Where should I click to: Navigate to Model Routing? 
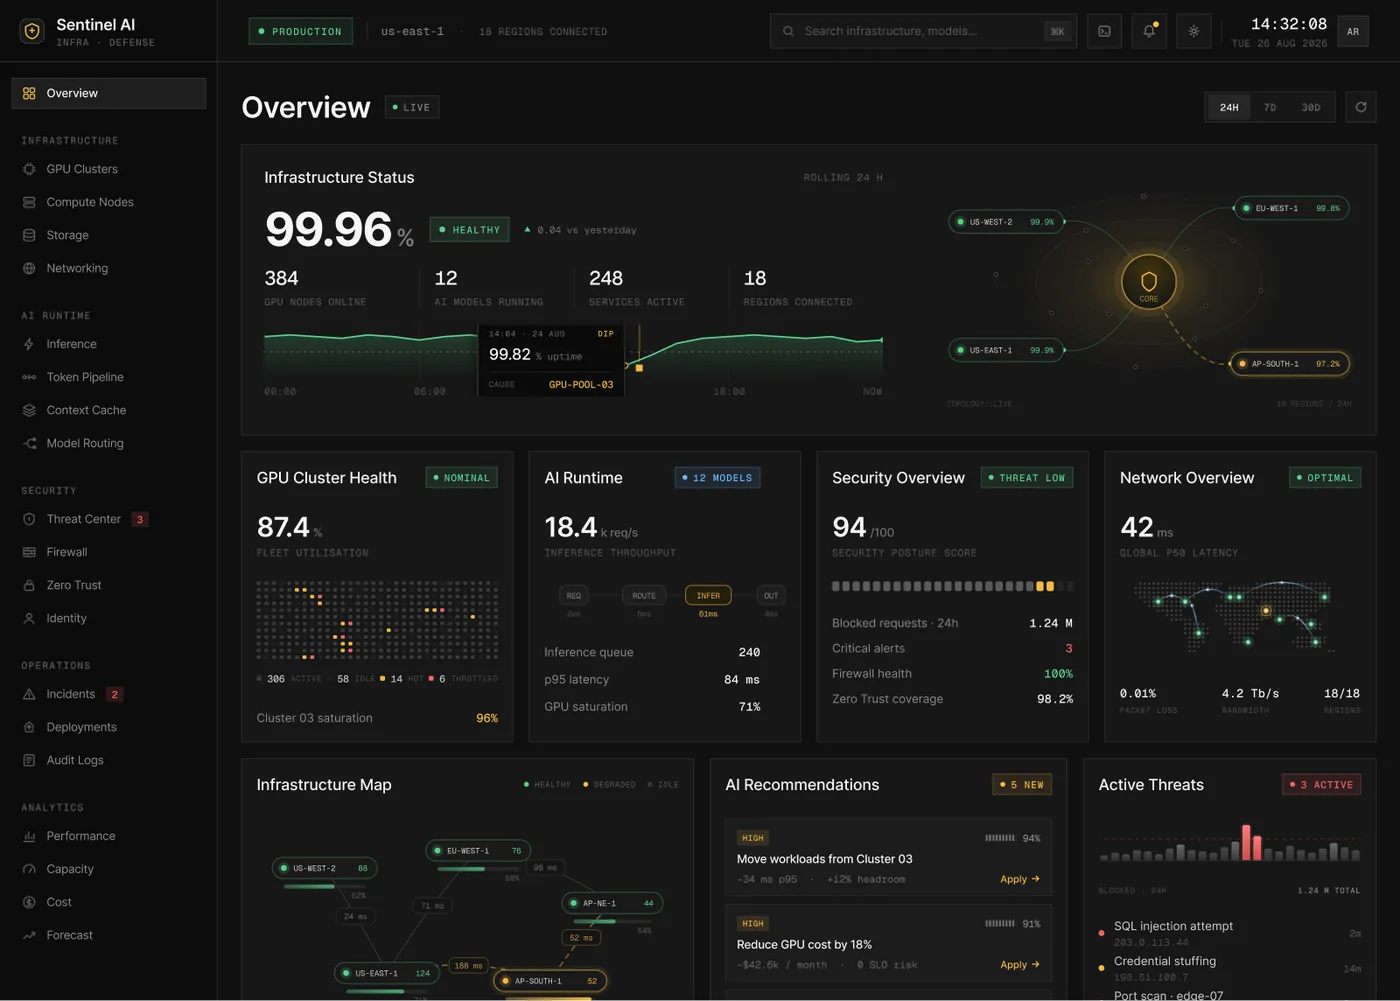coord(108,443)
